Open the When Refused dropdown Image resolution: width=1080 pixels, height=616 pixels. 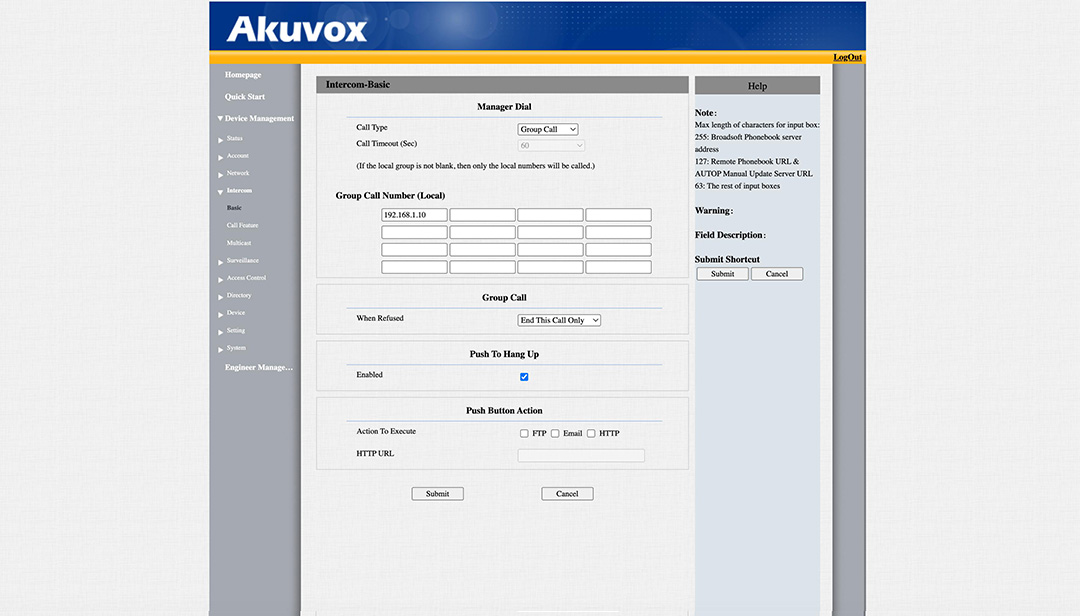[x=559, y=320]
